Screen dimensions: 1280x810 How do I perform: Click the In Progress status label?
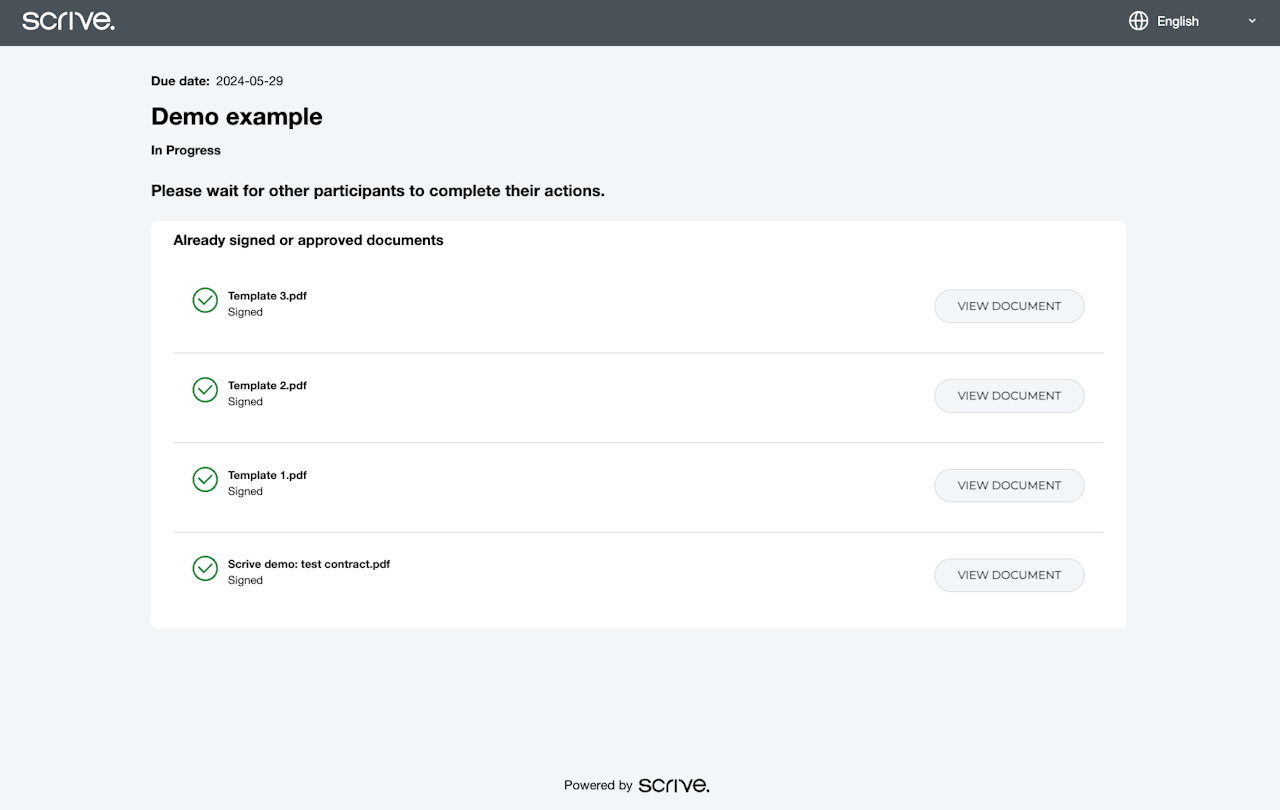point(186,151)
